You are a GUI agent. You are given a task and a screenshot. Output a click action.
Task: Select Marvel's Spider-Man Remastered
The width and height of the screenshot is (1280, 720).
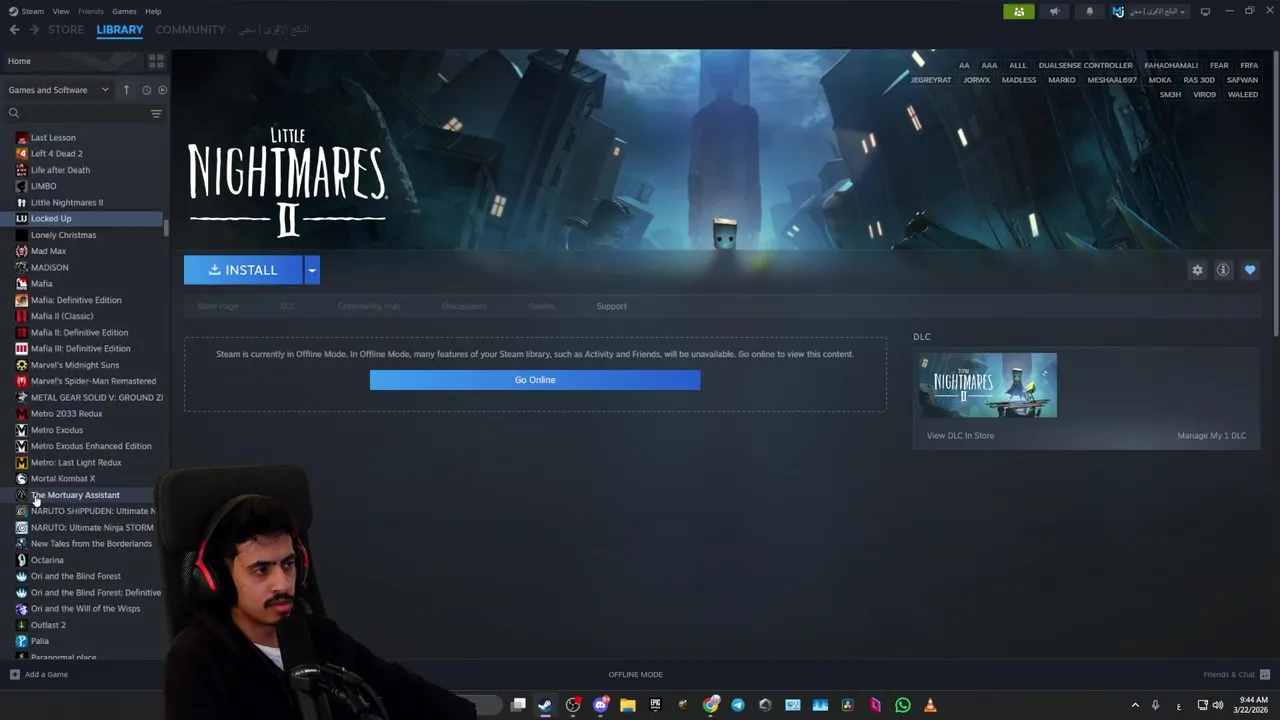(93, 381)
